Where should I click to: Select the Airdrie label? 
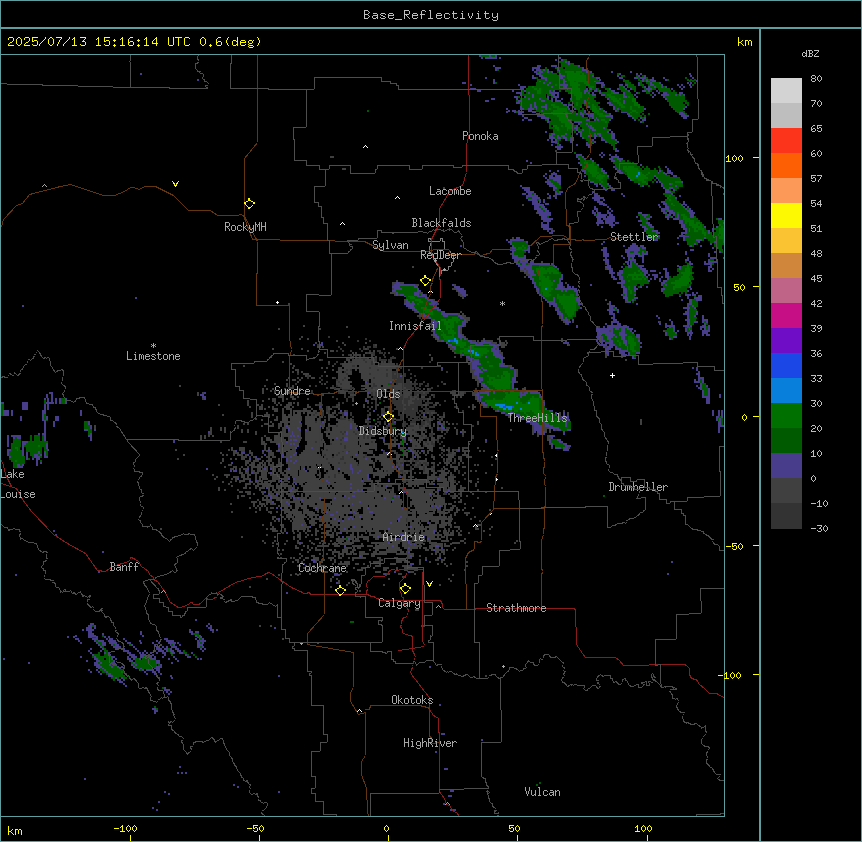tap(404, 537)
